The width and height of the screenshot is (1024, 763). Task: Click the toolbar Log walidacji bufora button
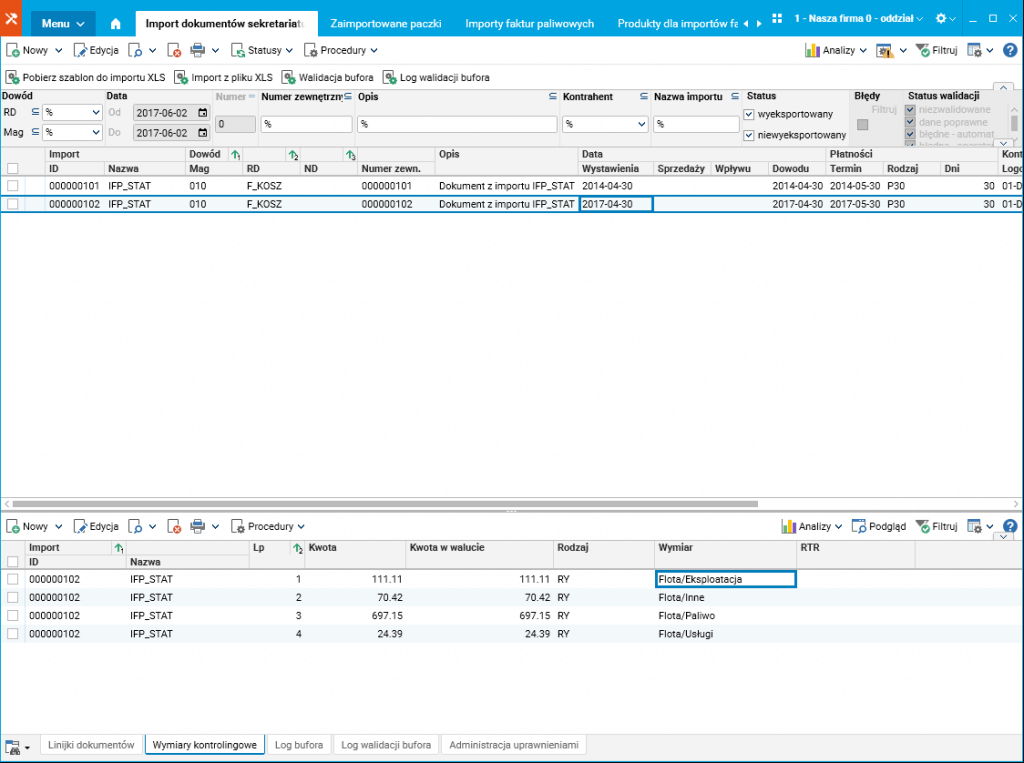click(436, 78)
